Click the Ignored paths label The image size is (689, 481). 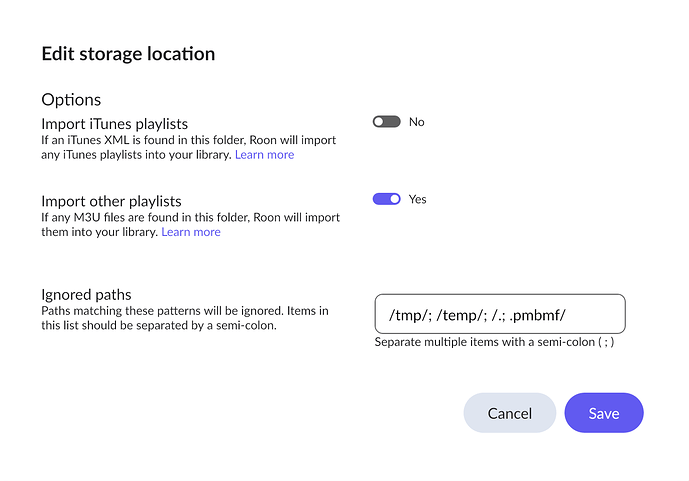tap(87, 294)
